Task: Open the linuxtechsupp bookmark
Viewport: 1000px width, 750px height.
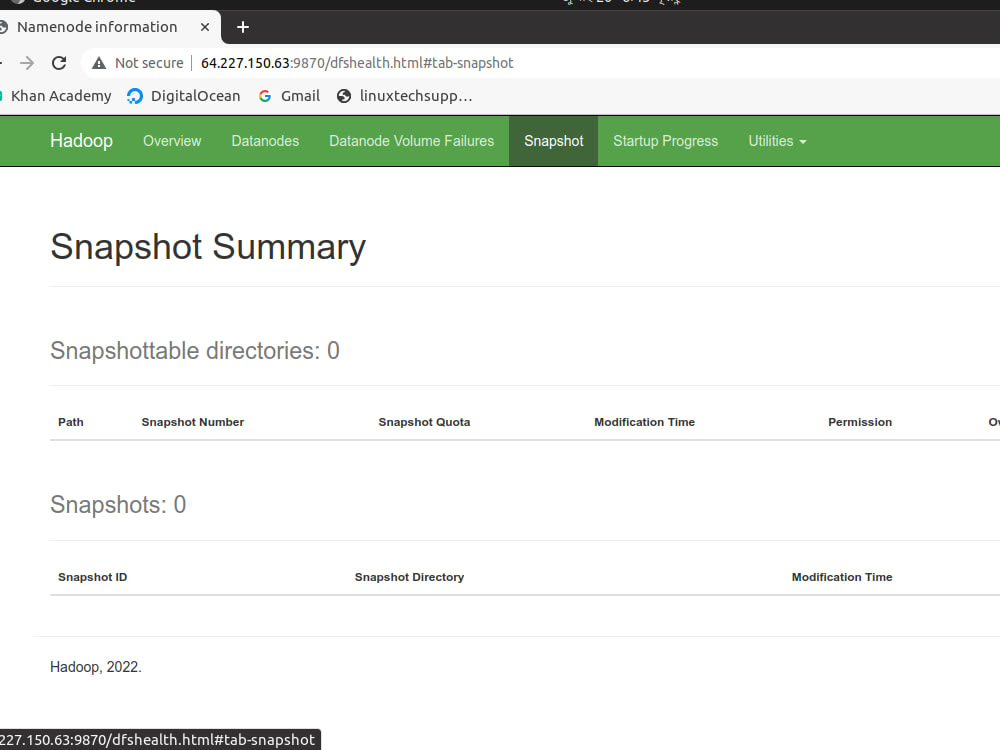Action: coord(405,96)
